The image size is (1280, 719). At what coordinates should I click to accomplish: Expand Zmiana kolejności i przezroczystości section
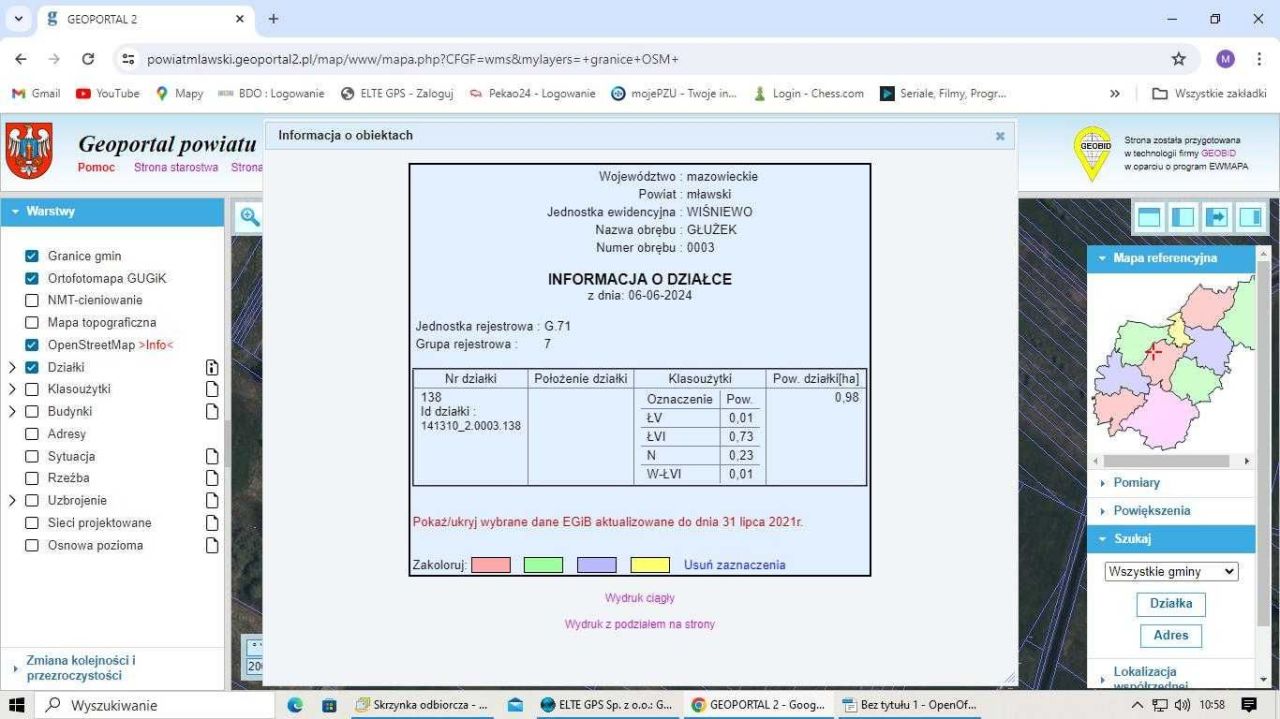(81, 668)
